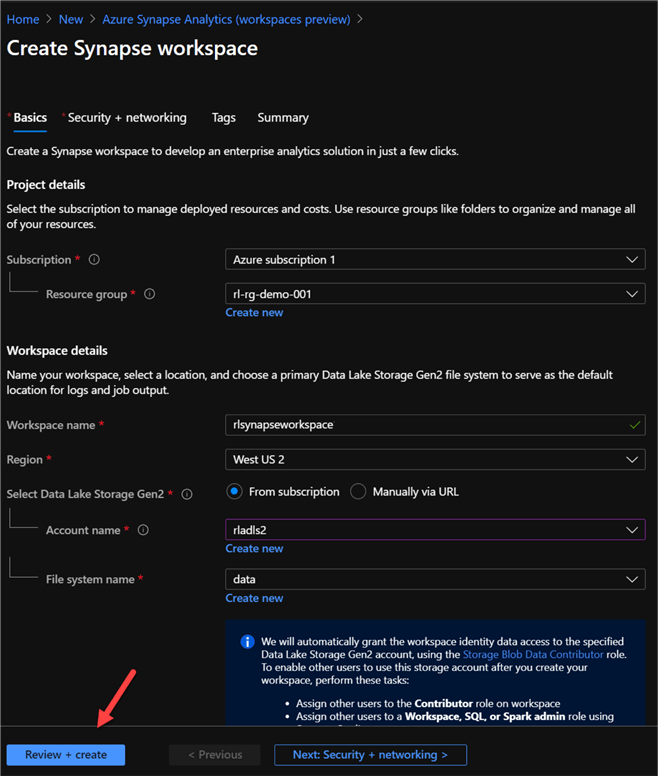Click the Resource group info icon

pyautogui.click(x=149, y=294)
